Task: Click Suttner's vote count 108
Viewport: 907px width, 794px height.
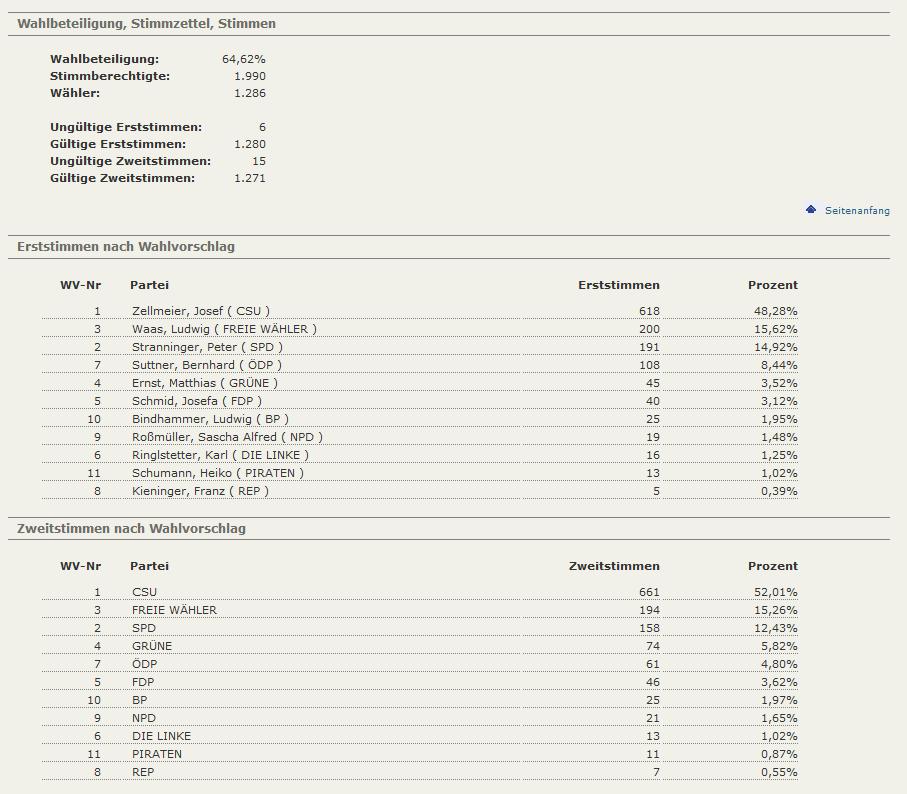Action: point(649,365)
